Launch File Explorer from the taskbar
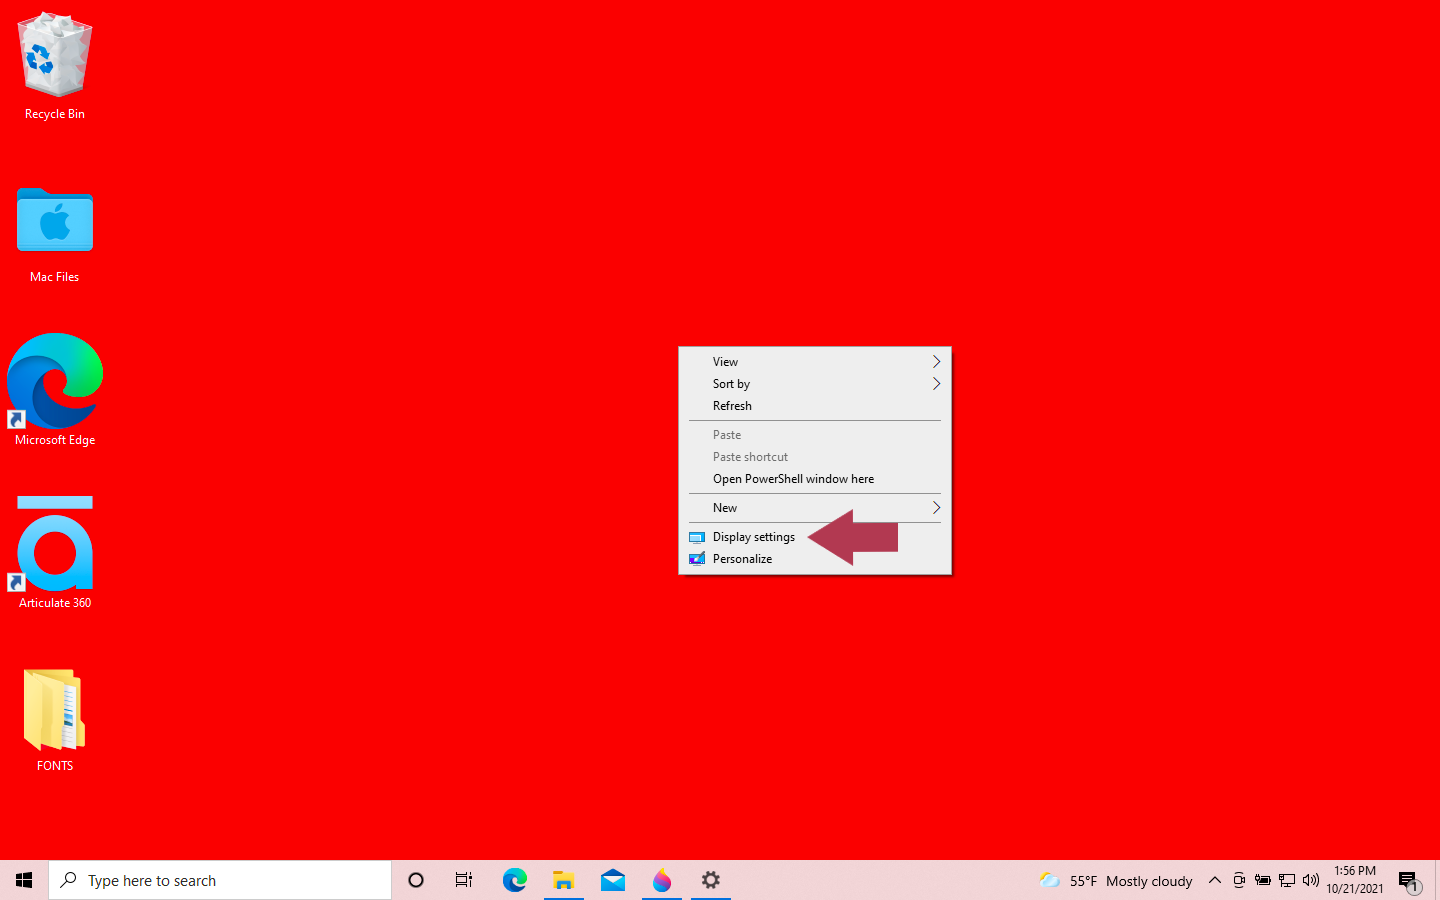 pos(563,880)
